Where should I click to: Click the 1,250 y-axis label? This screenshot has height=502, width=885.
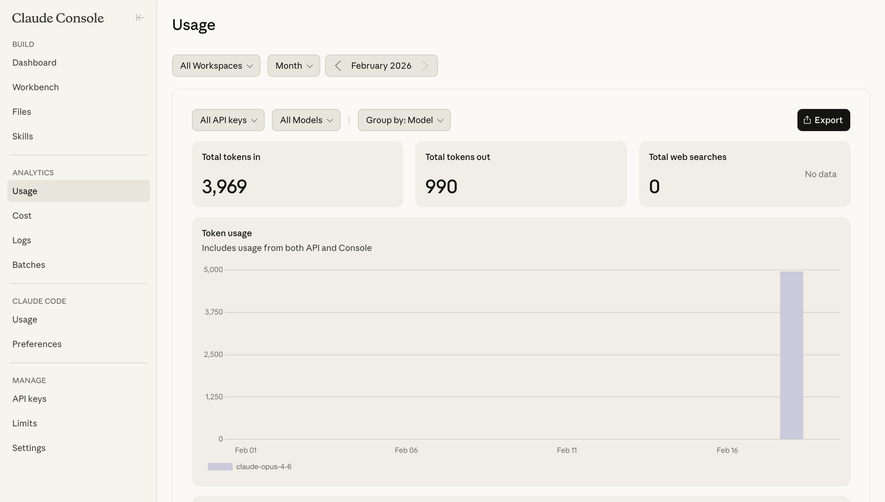[x=214, y=396]
